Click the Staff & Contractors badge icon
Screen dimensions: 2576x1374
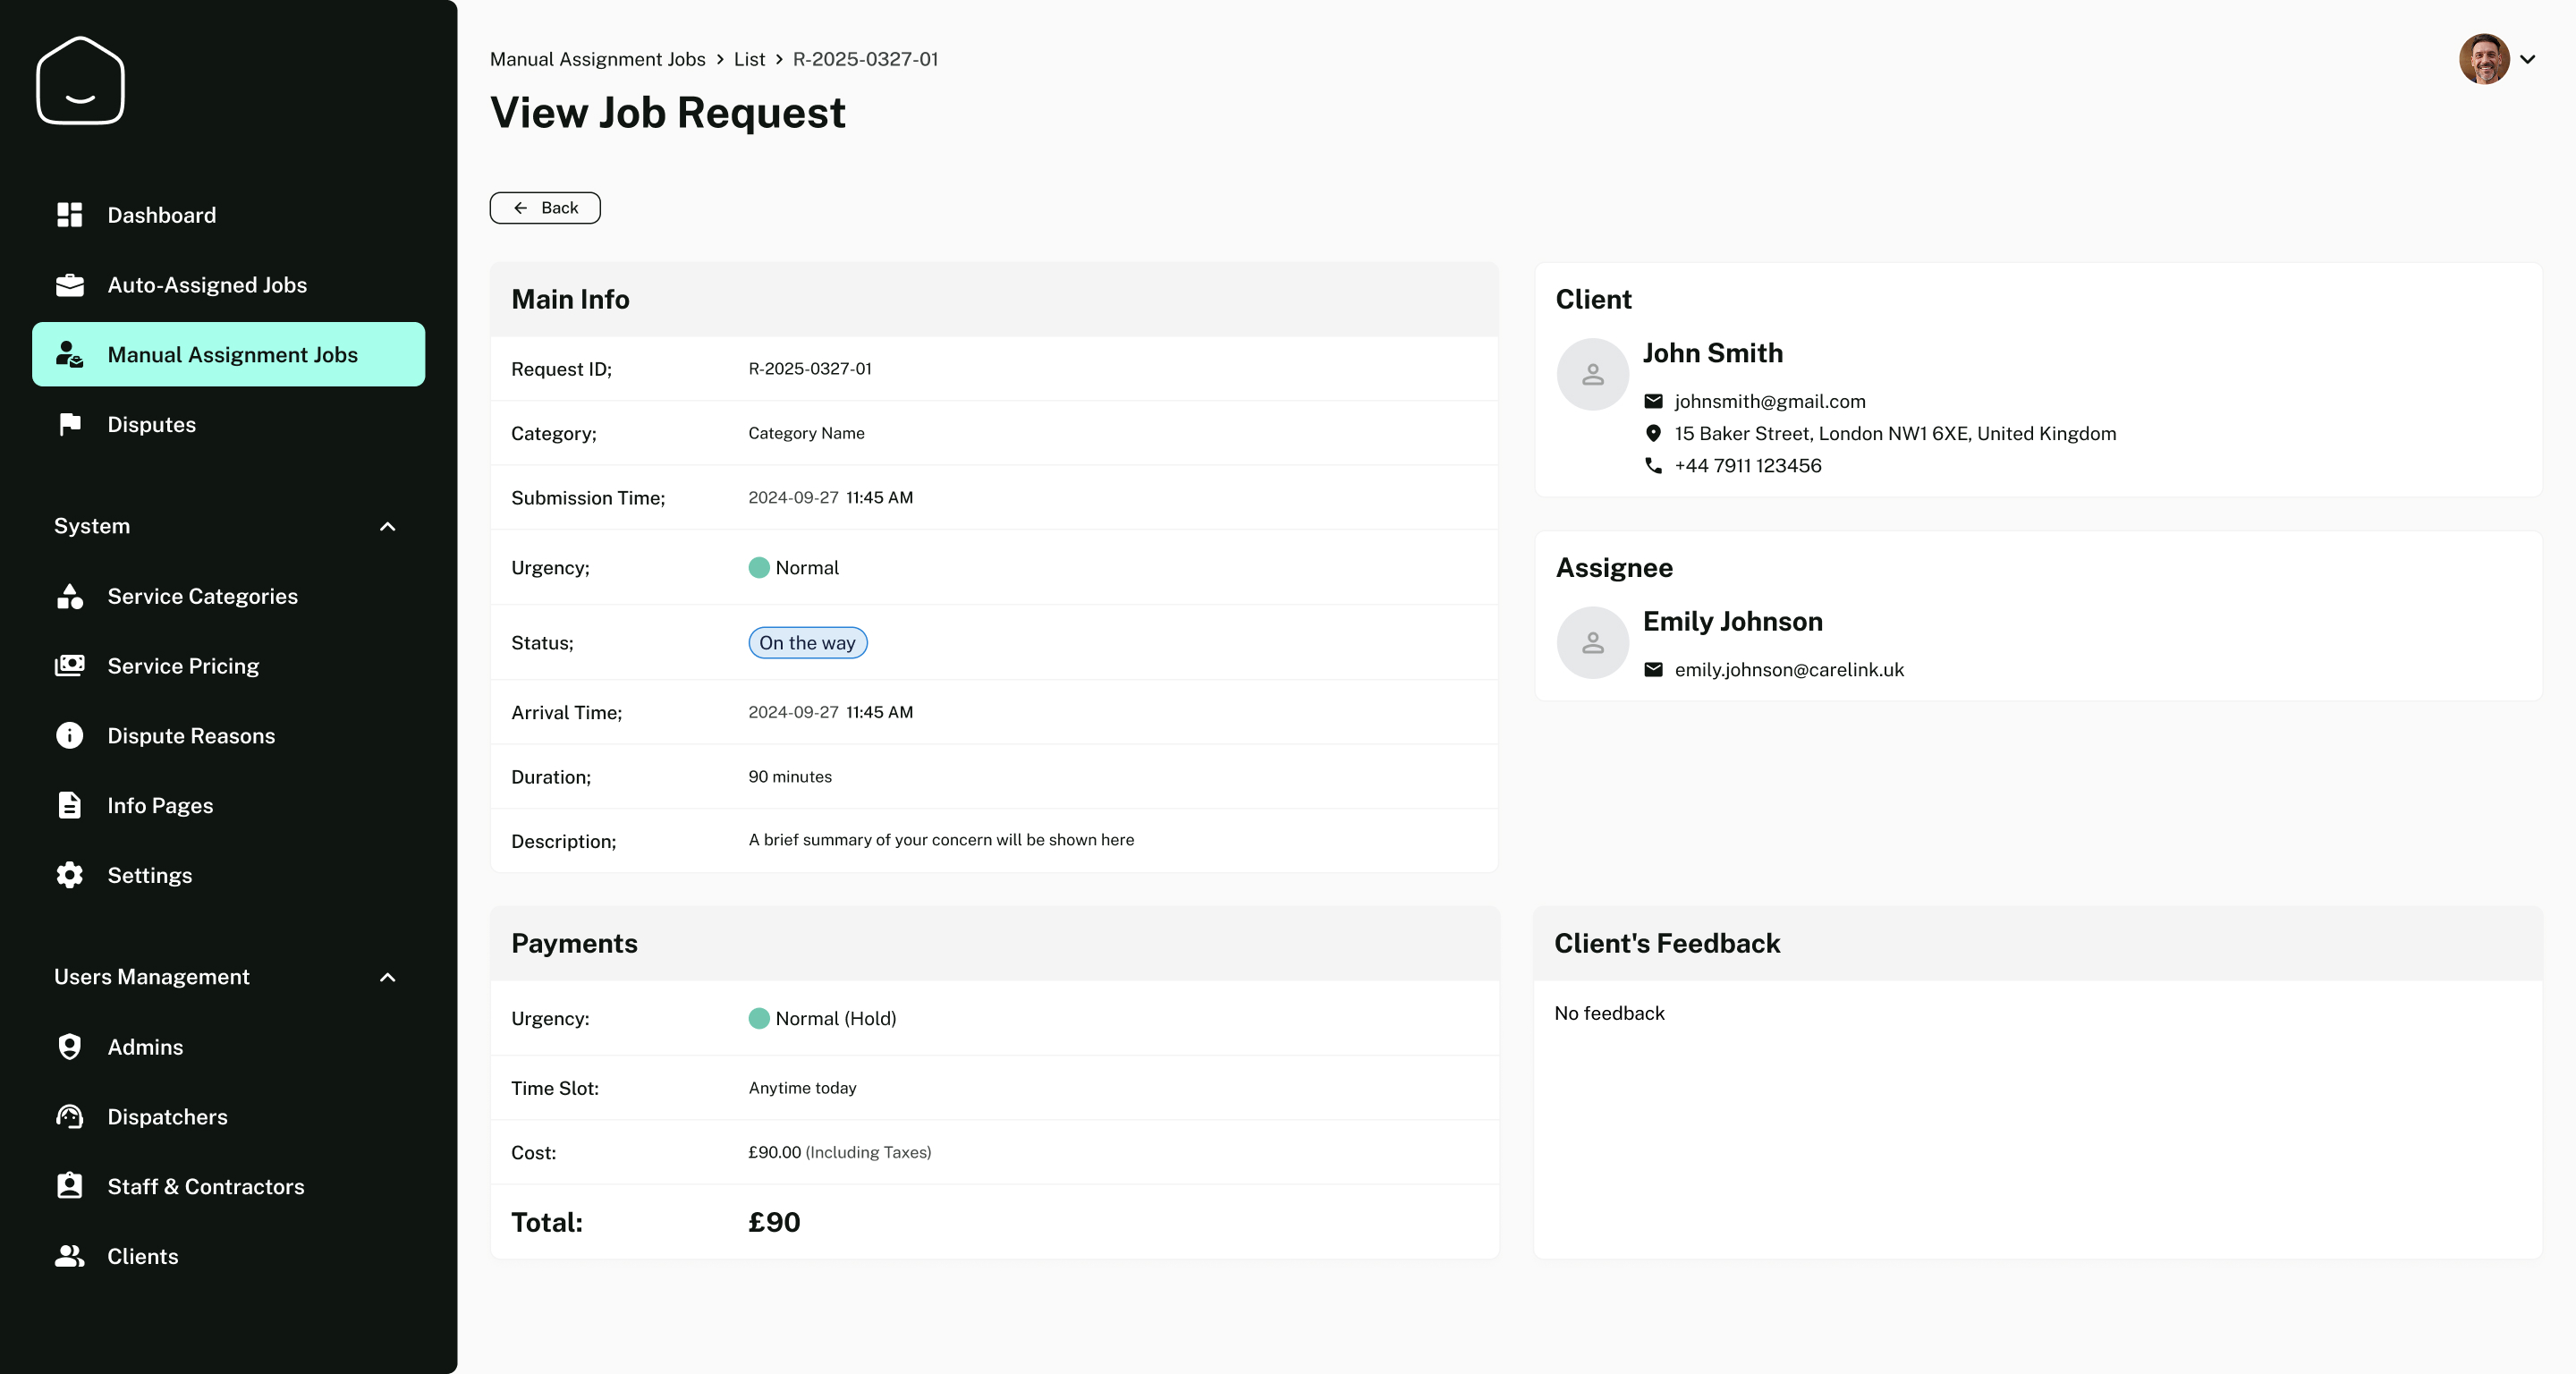click(x=70, y=1186)
